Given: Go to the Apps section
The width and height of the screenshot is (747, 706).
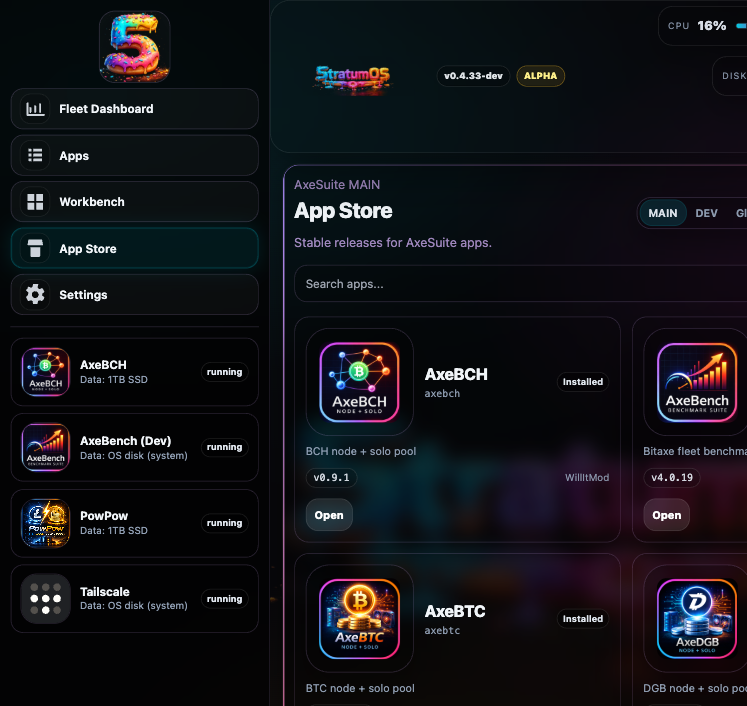Looking at the screenshot, I should click(x=135, y=155).
